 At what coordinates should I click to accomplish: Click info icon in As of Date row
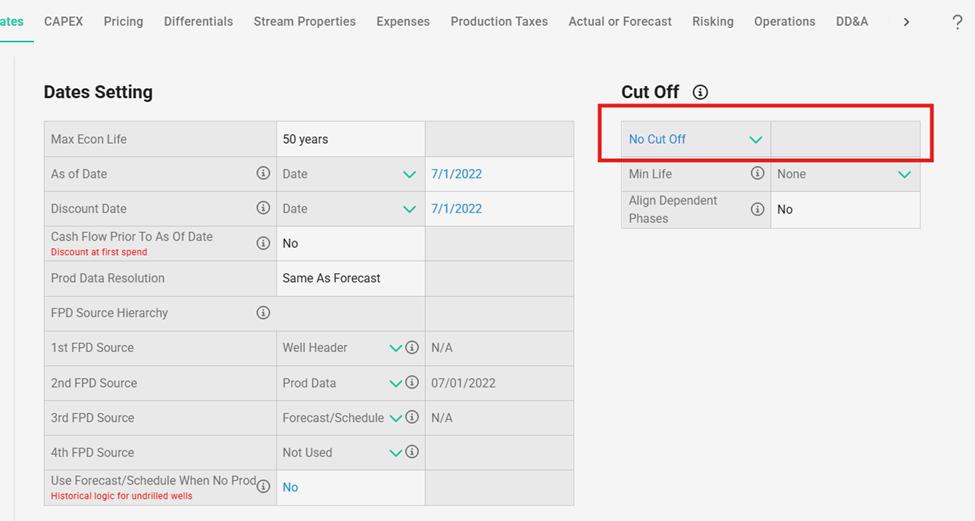pyautogui.click(x=263, y=174)
